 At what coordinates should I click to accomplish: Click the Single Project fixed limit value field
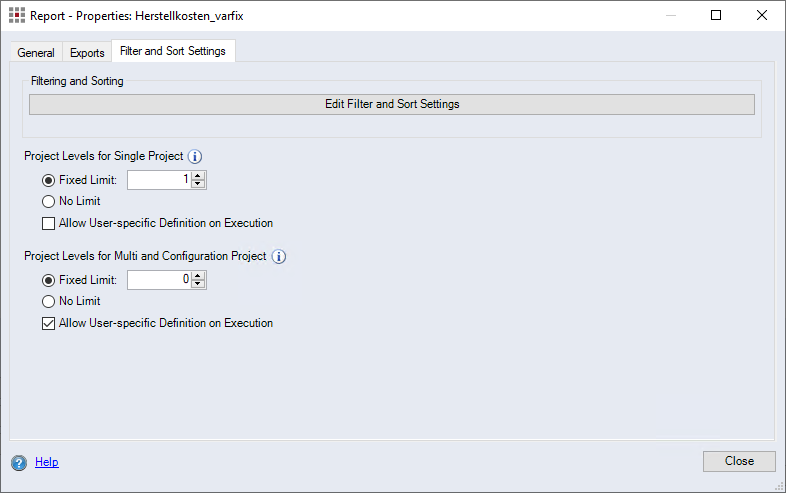click(x=159, y=180)
